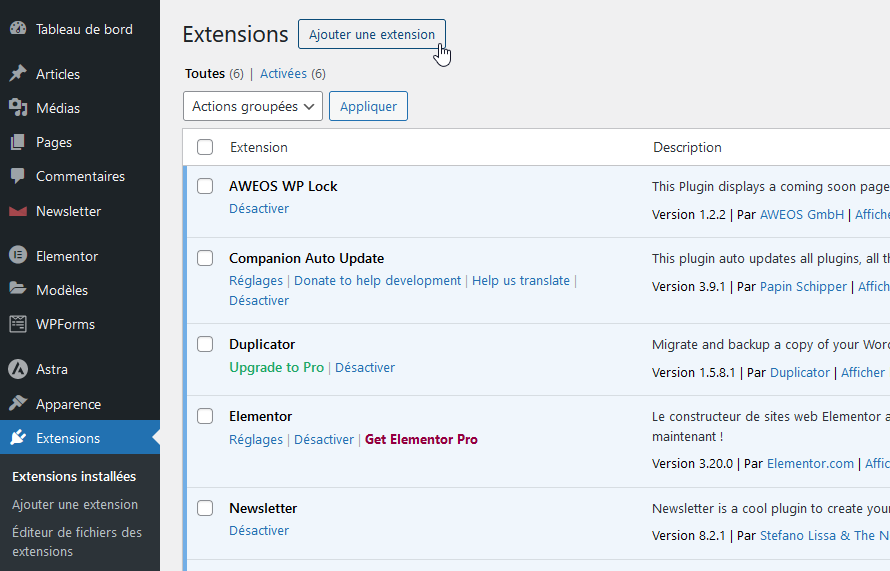Image resolution: width=890 pixels, height=571 pixels.
Task: Open Ajouter une extension submenu item
Action: pyautogui.click(x=75, y=504)
